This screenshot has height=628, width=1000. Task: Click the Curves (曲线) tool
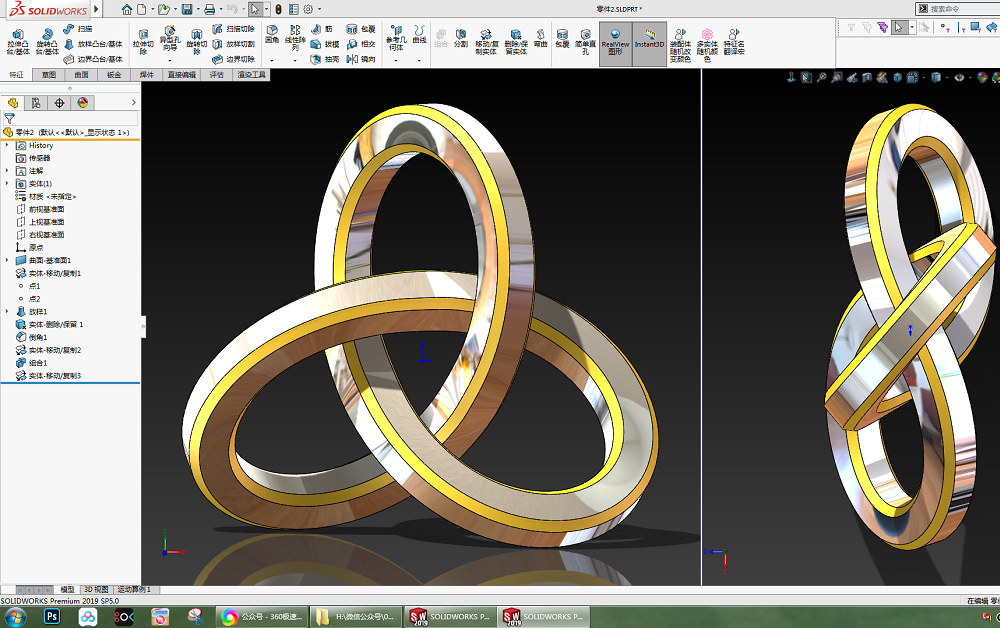pos(419,34)
